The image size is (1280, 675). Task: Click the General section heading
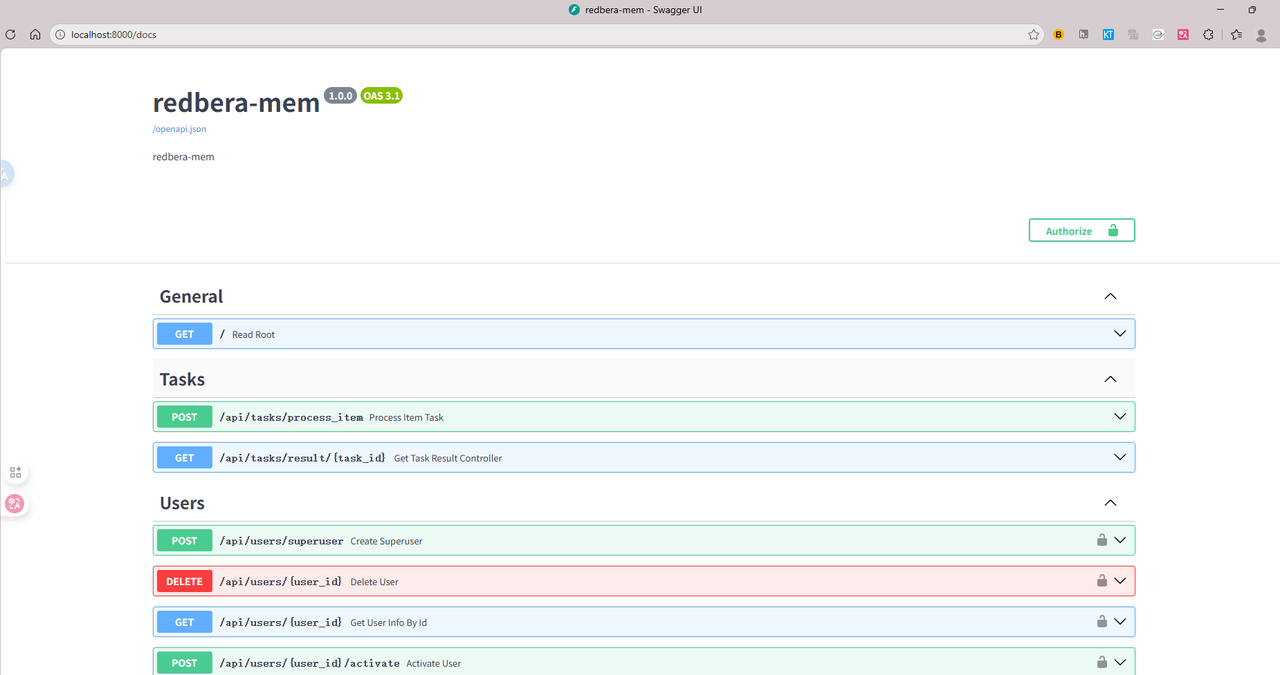click(191, 297)
